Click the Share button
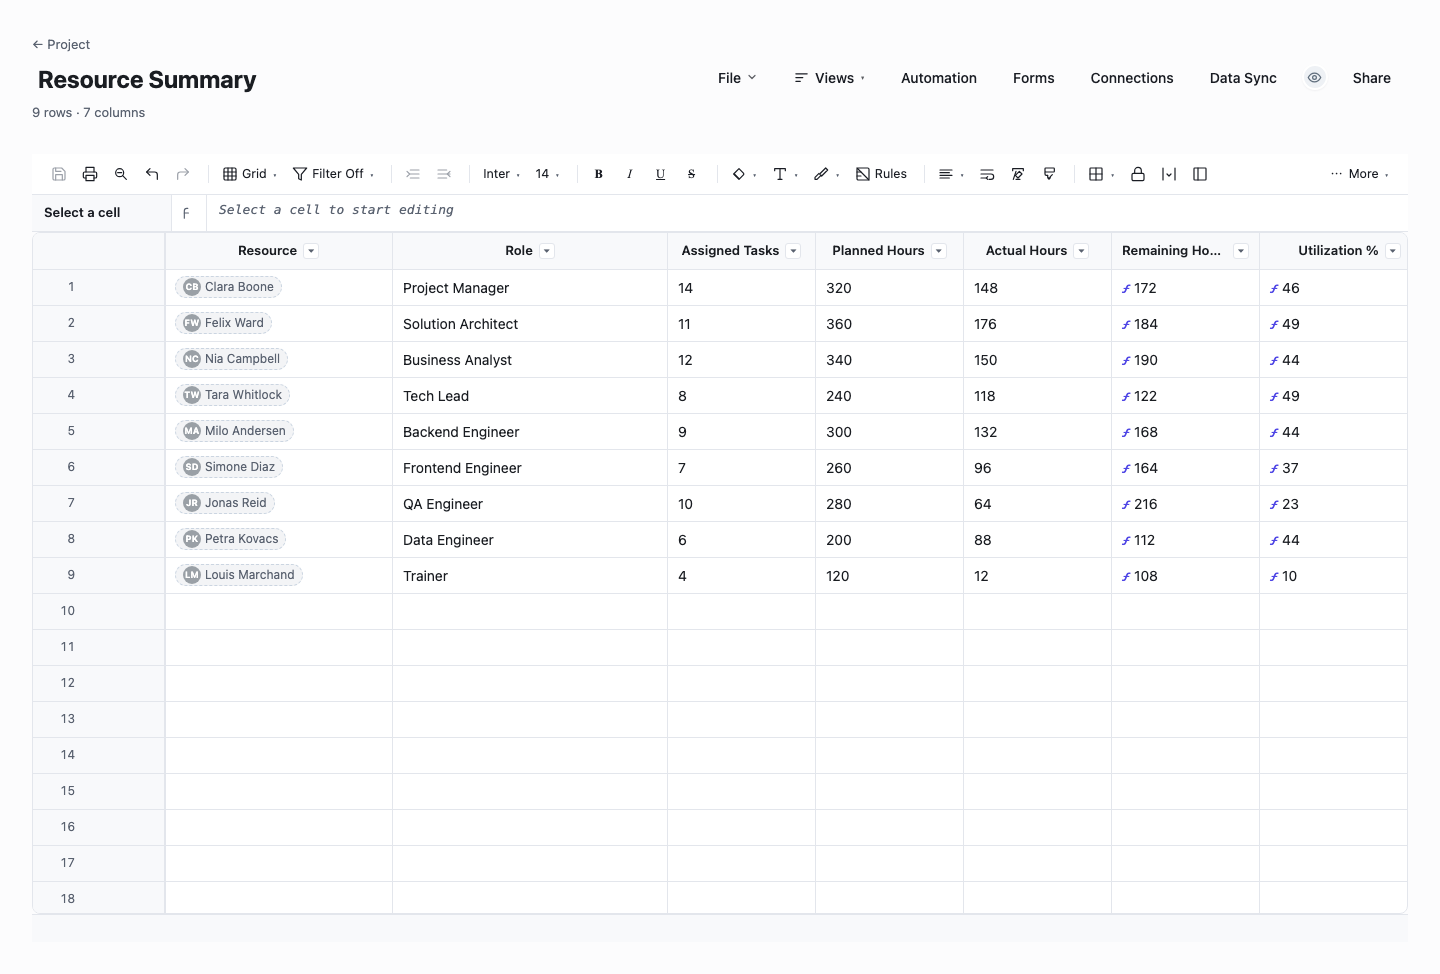 1371,78
